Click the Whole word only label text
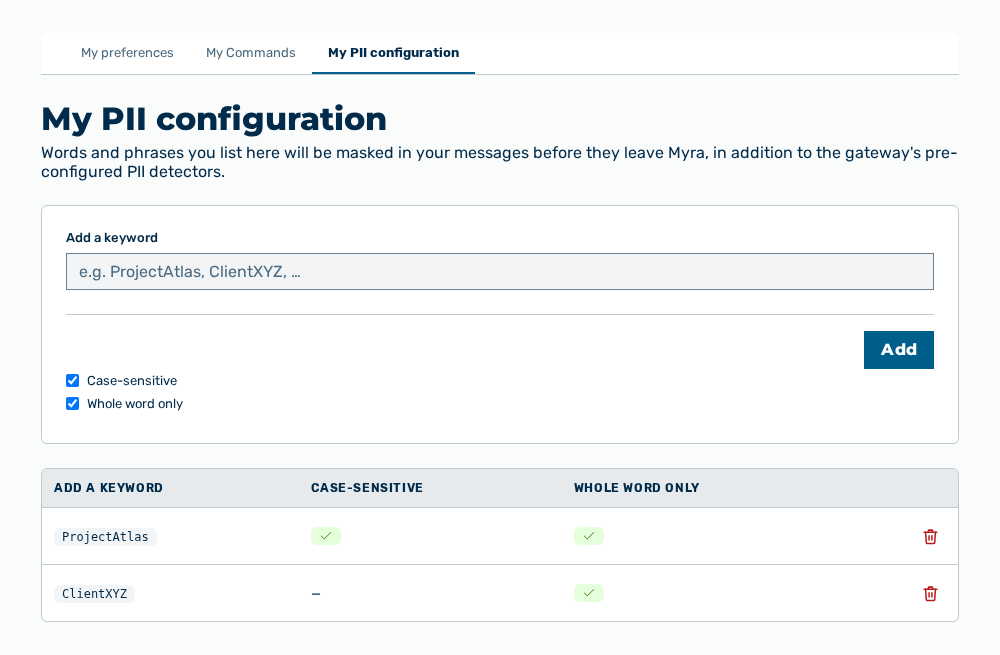The height and width of the screenshot is (655, 1000). click(x=135, y=404)
